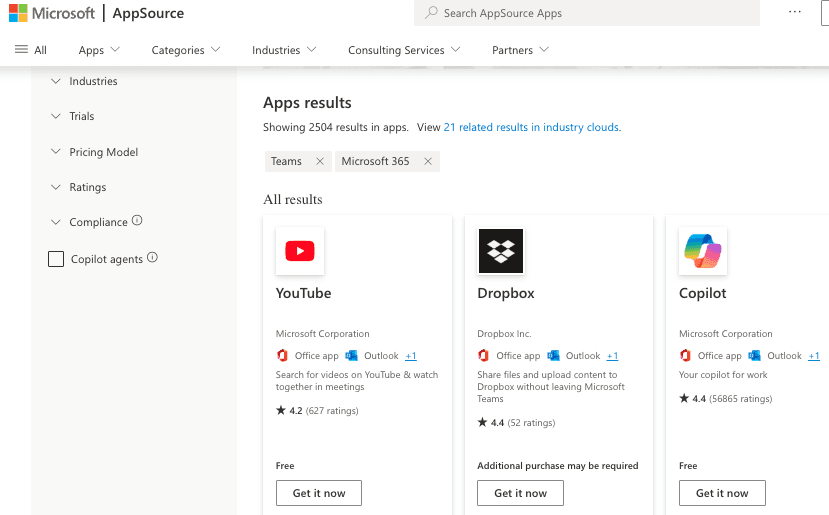Expand the Compliance filter section
This screenshot has height=515, width=829.
point(89,222)
